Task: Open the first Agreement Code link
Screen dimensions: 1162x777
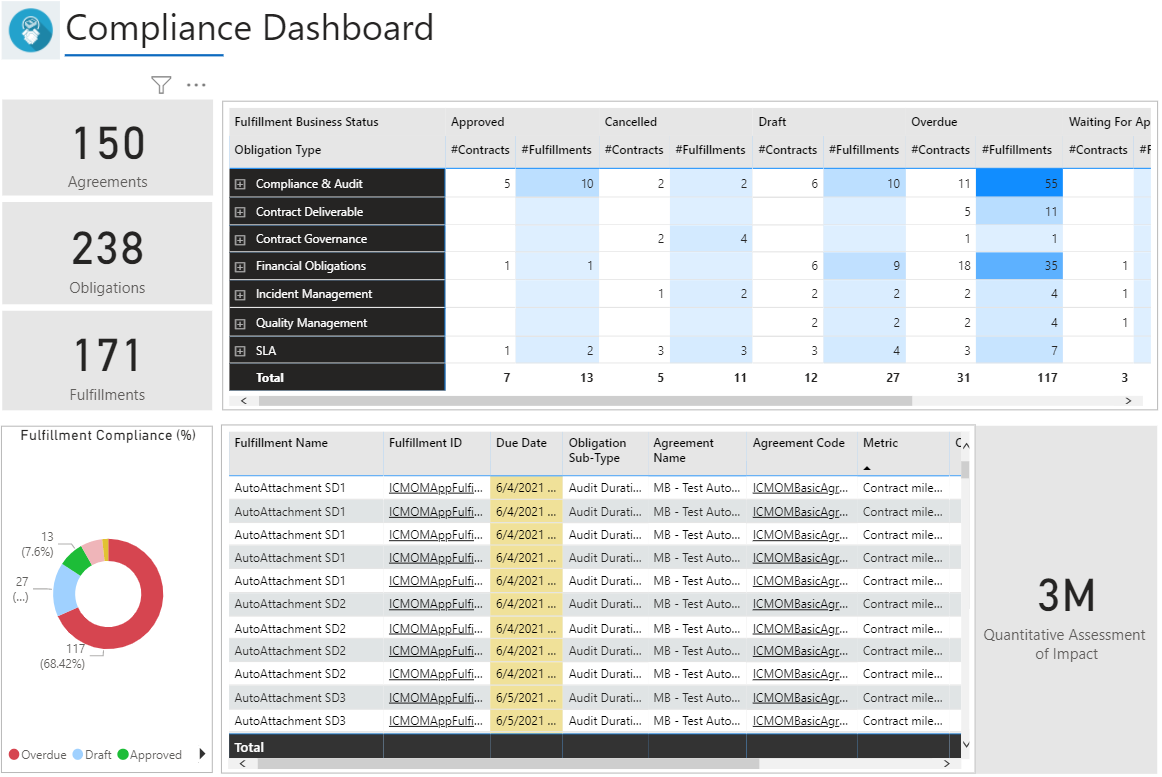Action: 800,488
